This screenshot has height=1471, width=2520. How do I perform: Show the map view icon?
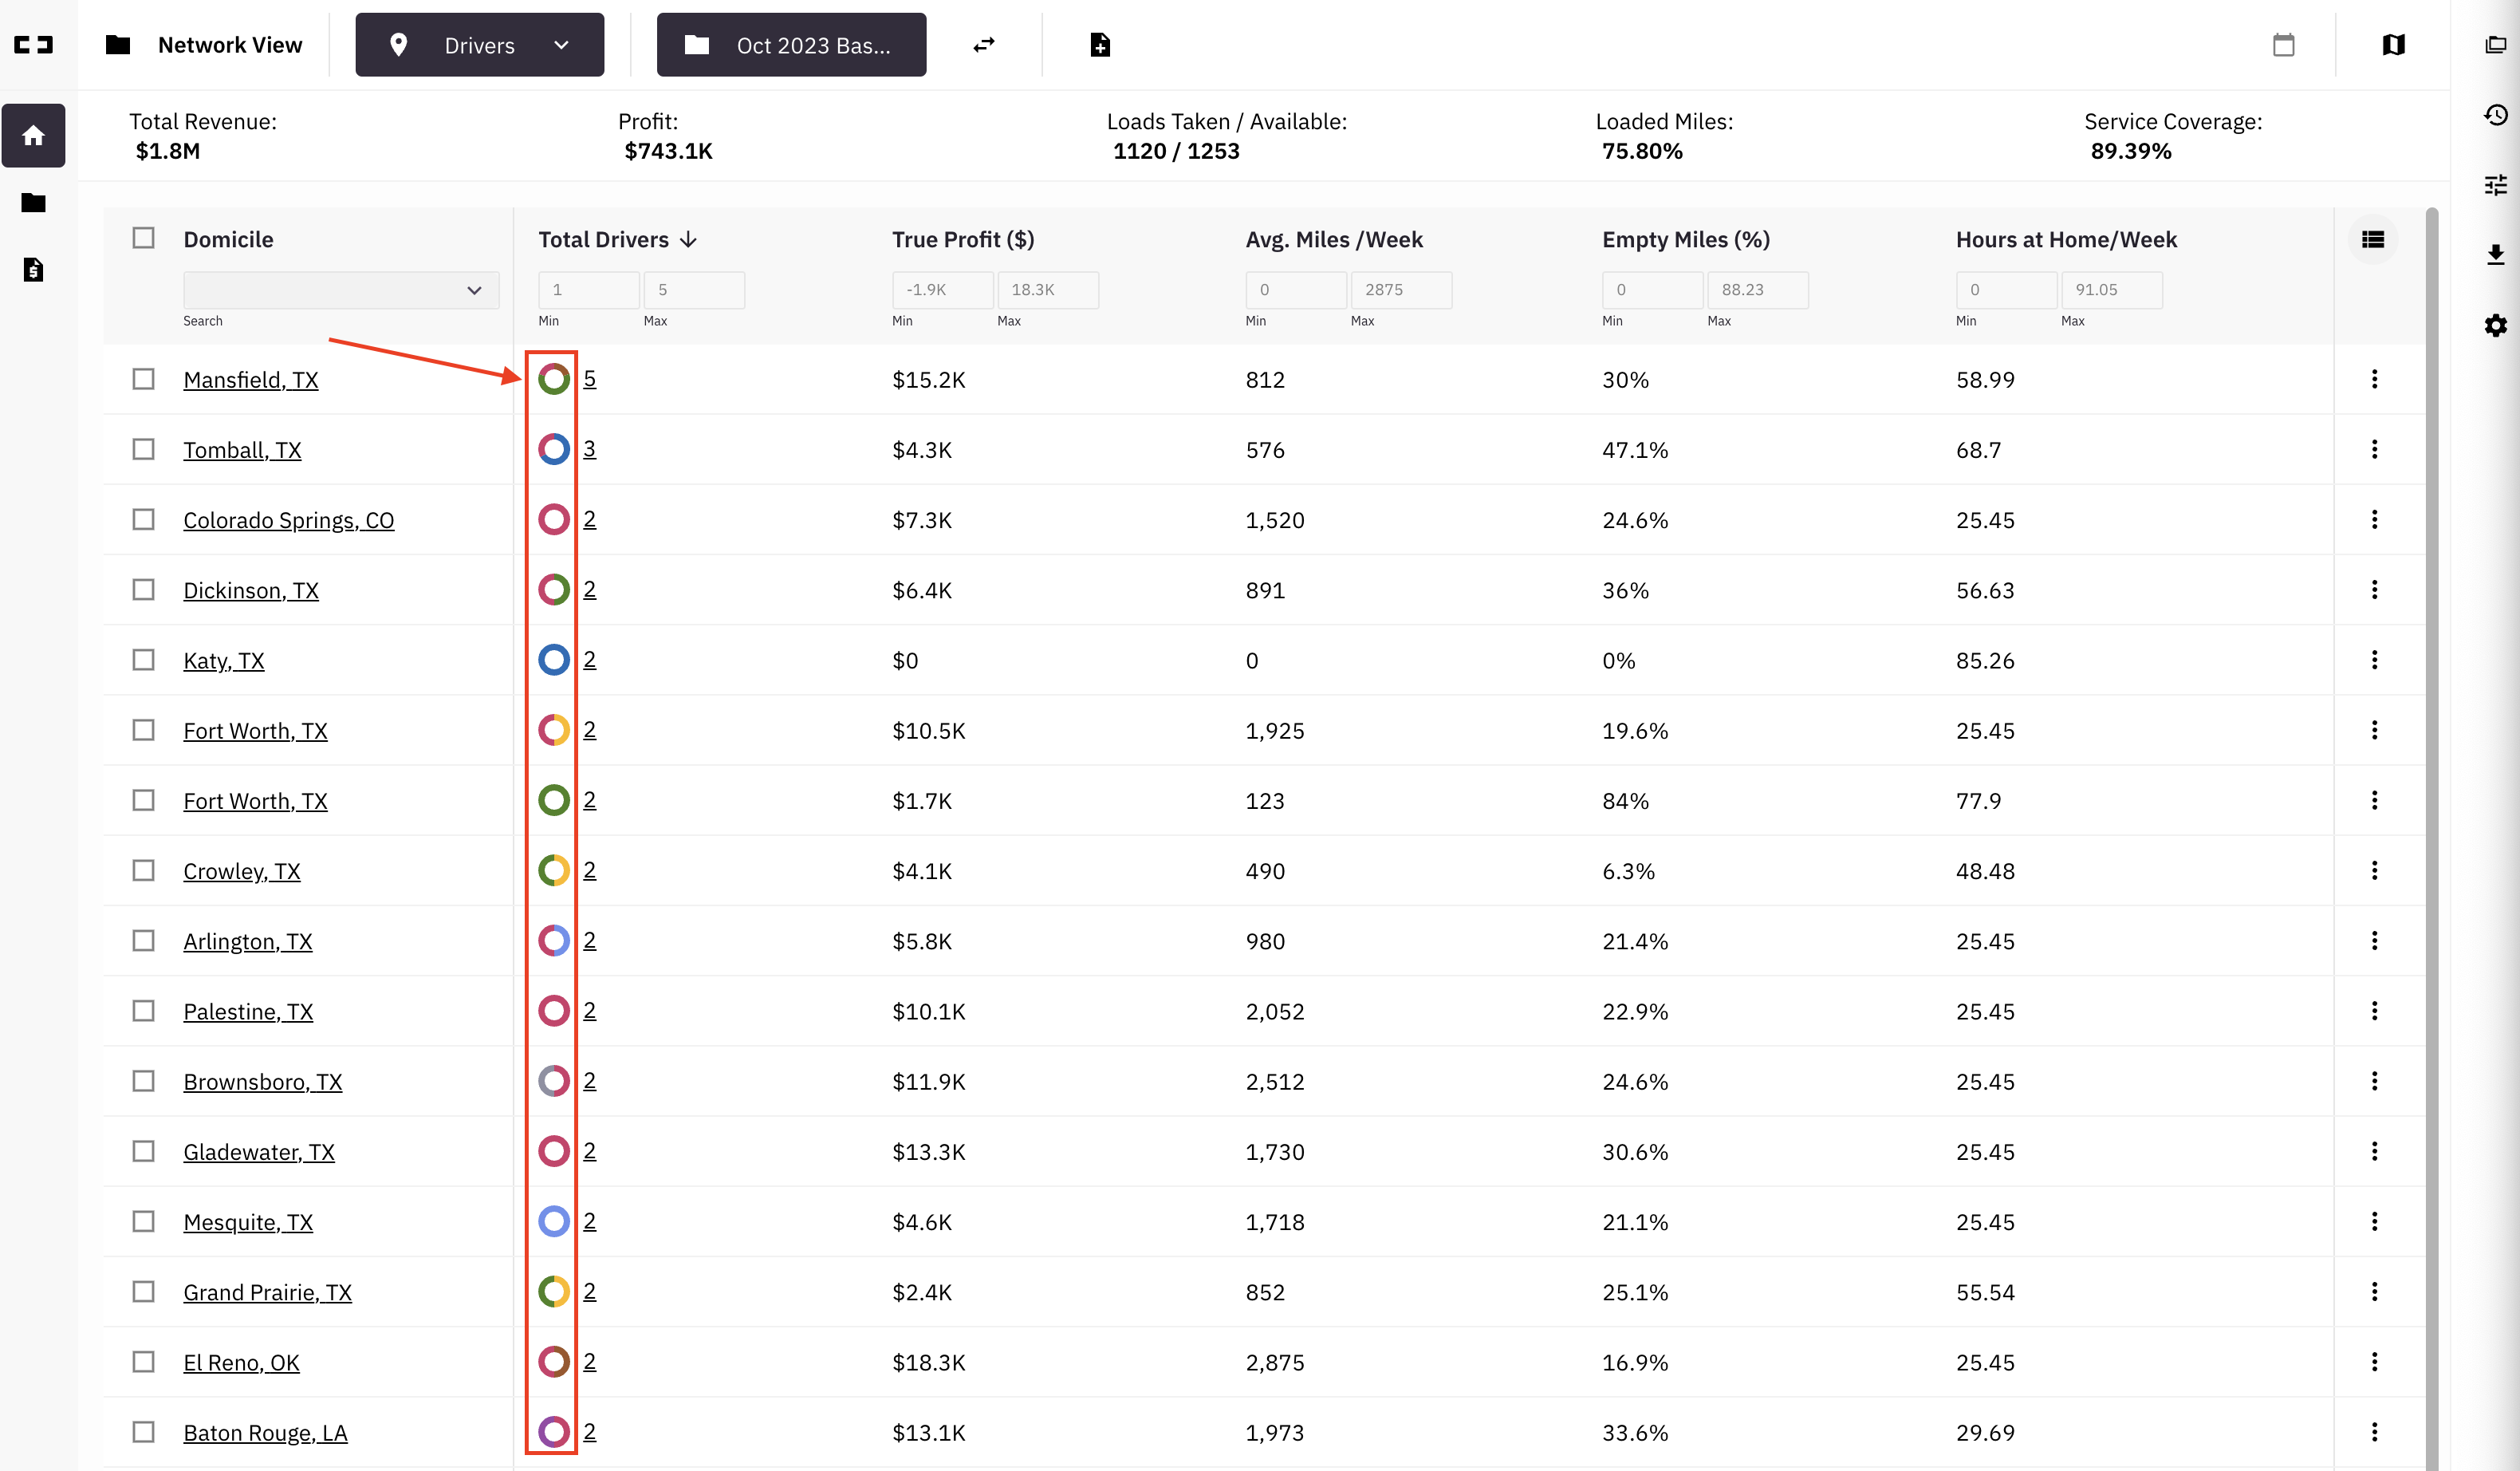[2393, 45]
